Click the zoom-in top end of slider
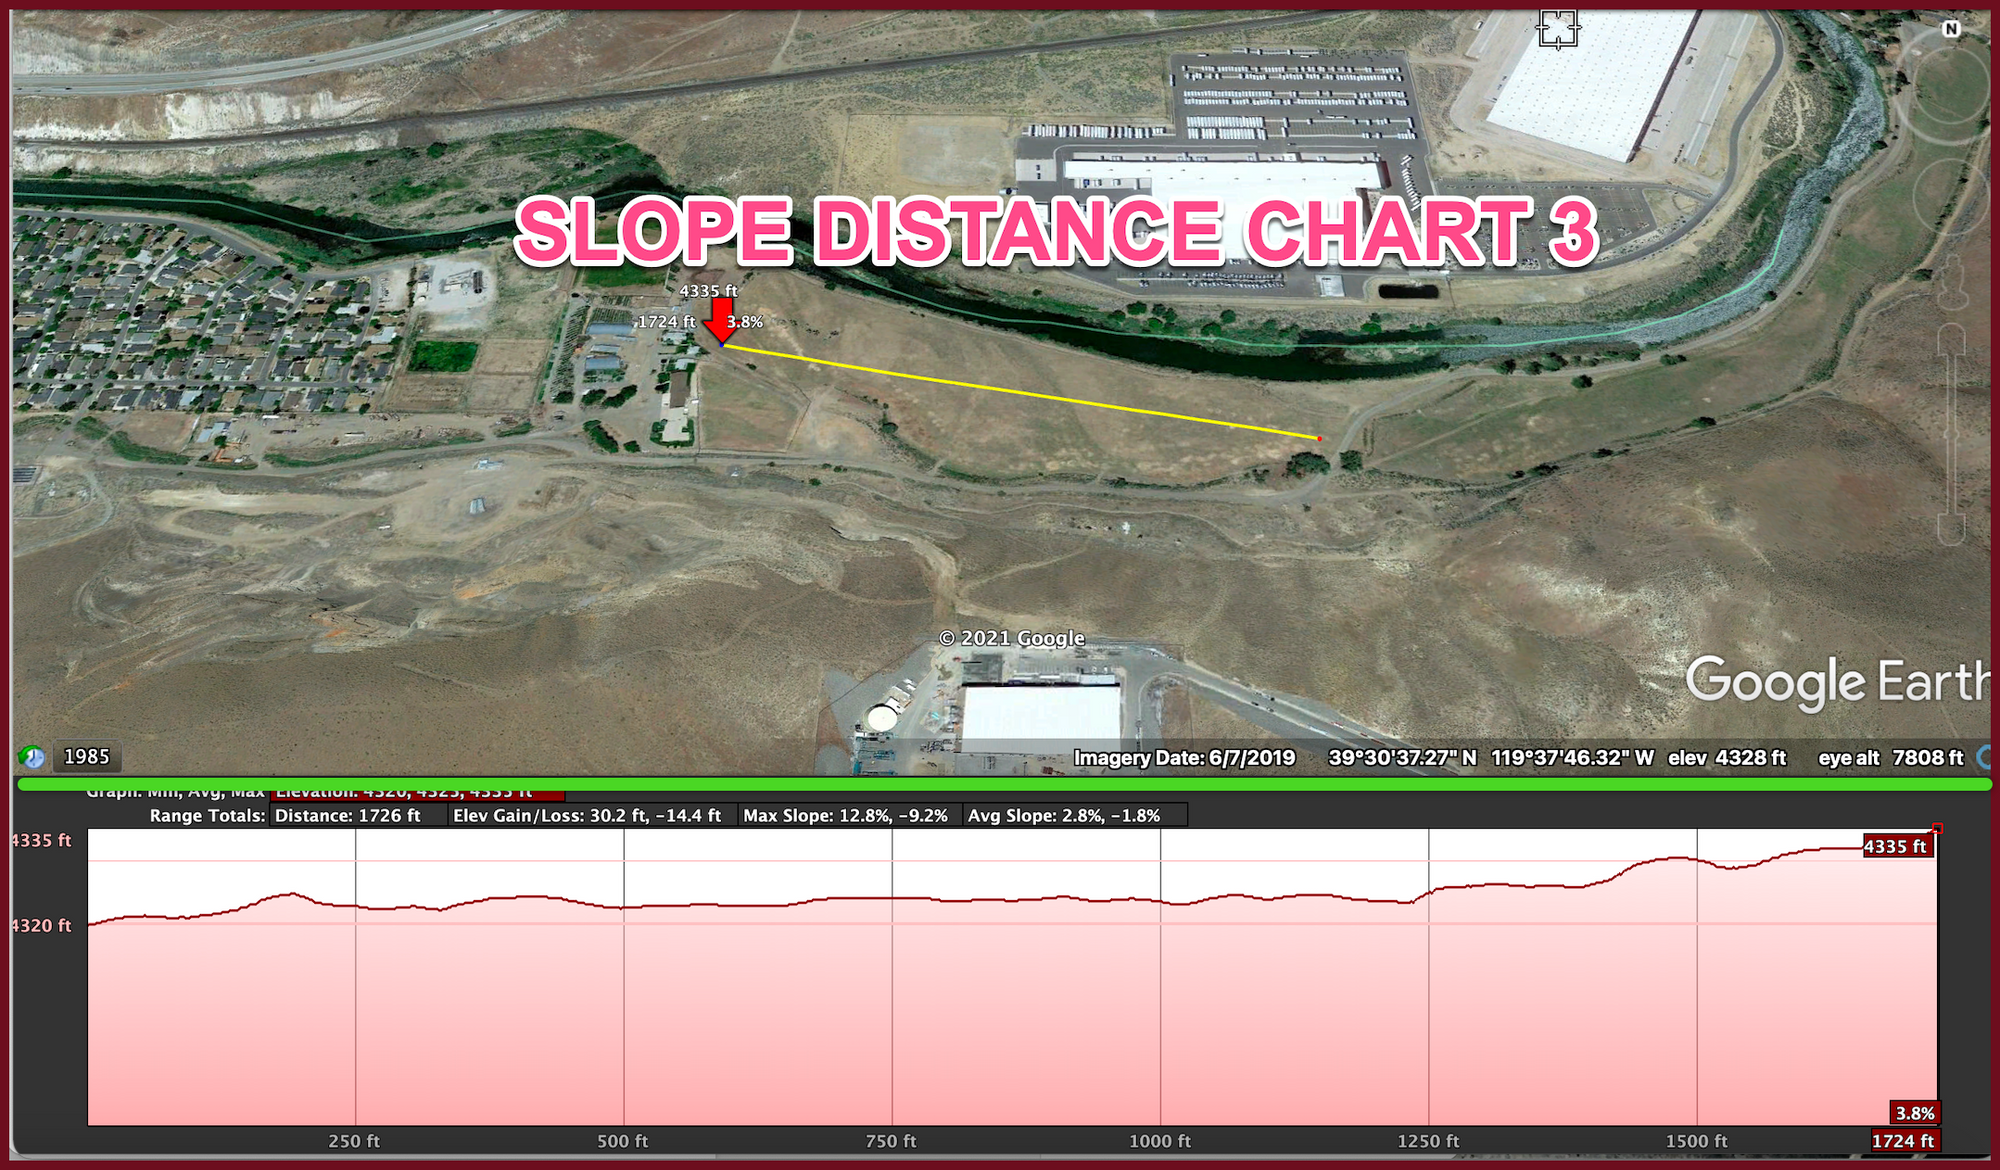2000x1170 pixels. (x=1951, y=338)
